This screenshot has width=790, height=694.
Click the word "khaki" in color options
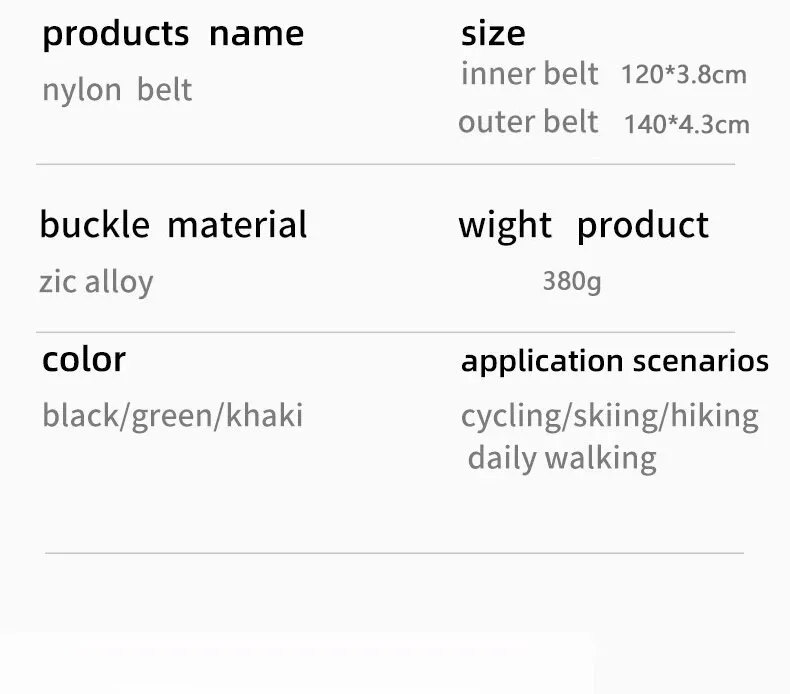pos(264,415)
